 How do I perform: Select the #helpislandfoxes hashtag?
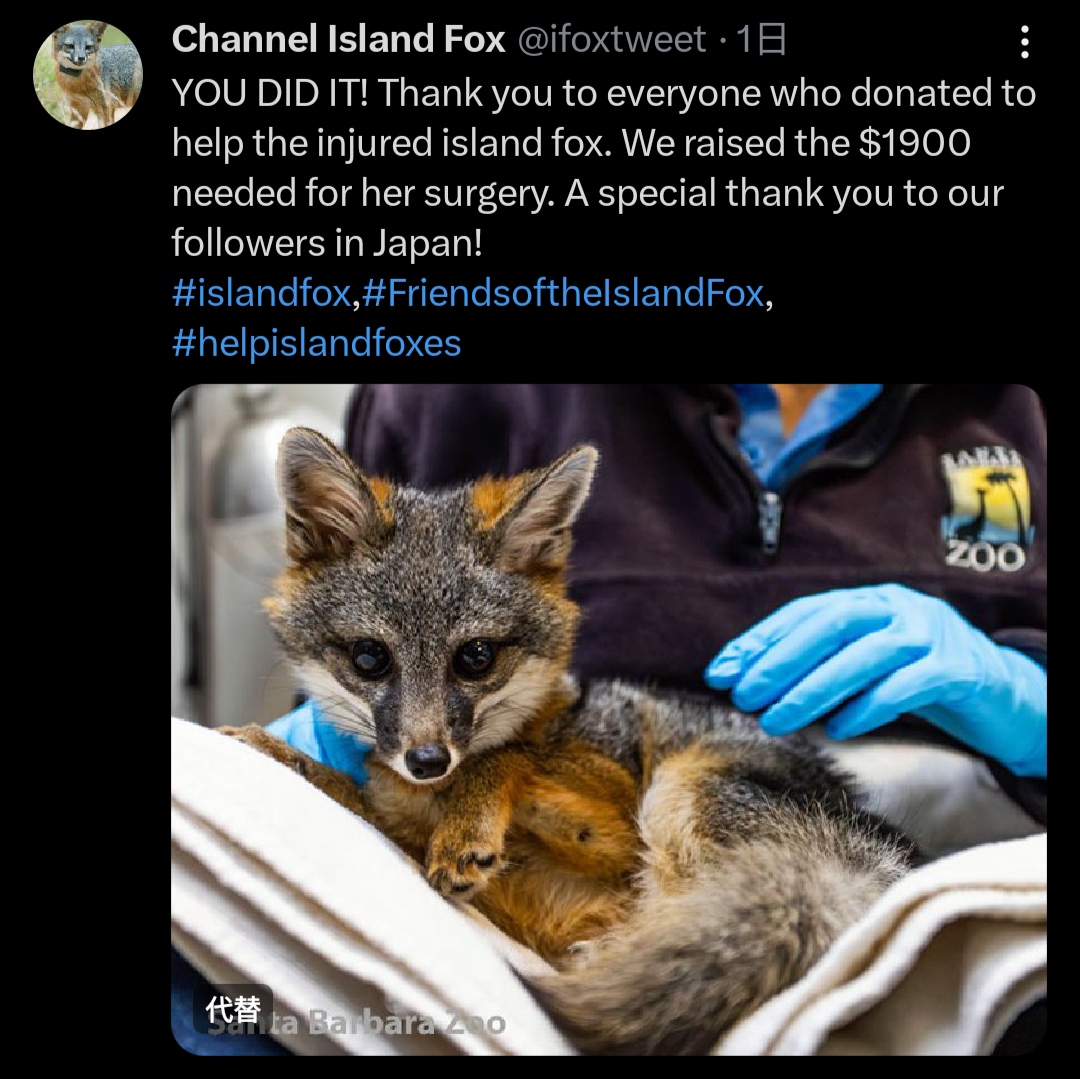click(x=316, y=342)
